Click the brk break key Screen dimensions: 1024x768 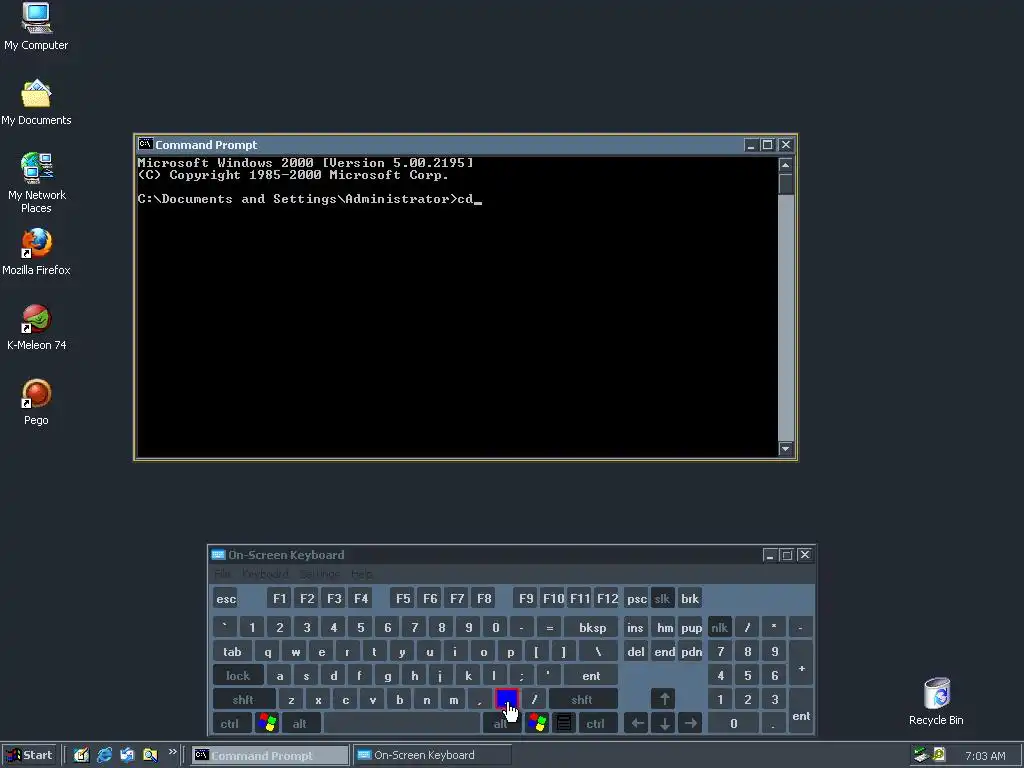(690, 598)
